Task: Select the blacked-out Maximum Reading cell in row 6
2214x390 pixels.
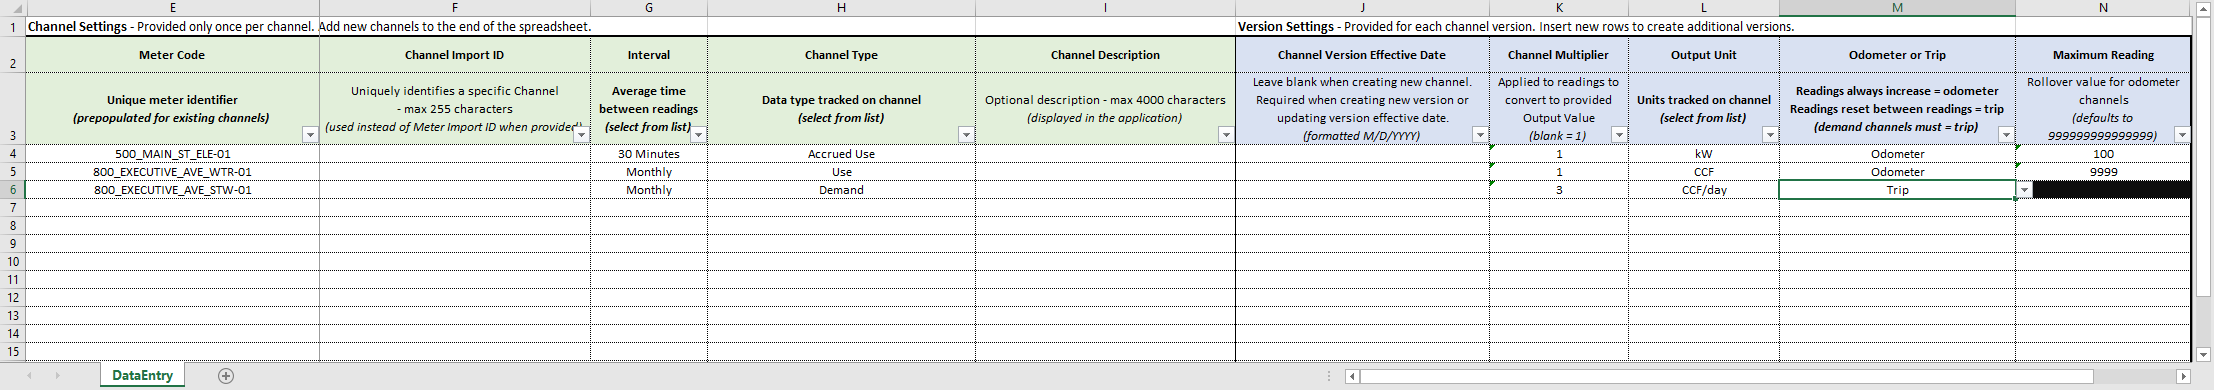Action: pos(2111,190)
